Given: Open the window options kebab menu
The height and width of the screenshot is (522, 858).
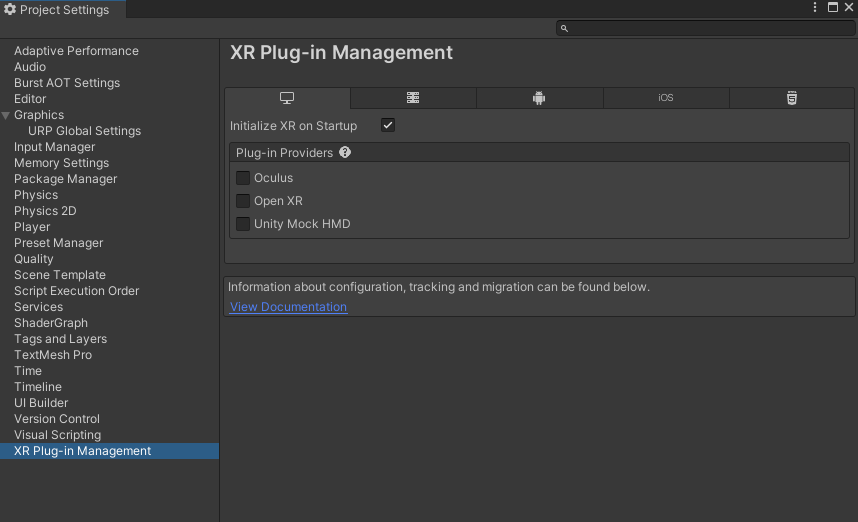Looking at the screenshot, I should coord(815,7).
